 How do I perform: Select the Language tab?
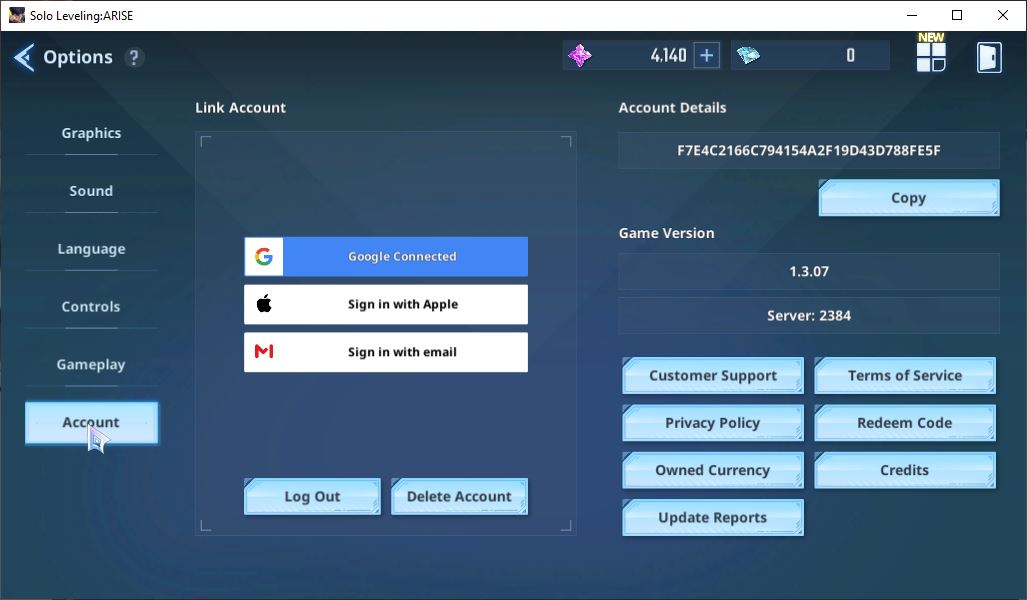[91, 249]
